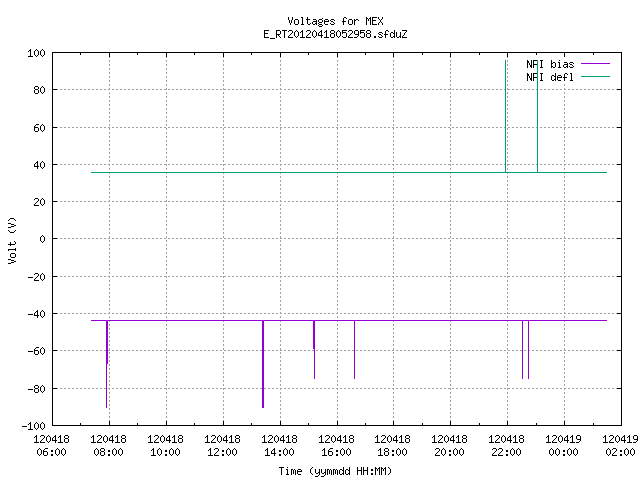The image size is (640, 480).
Task: Click the x-axis label 120418 14:00
Action: click(280, 445)
